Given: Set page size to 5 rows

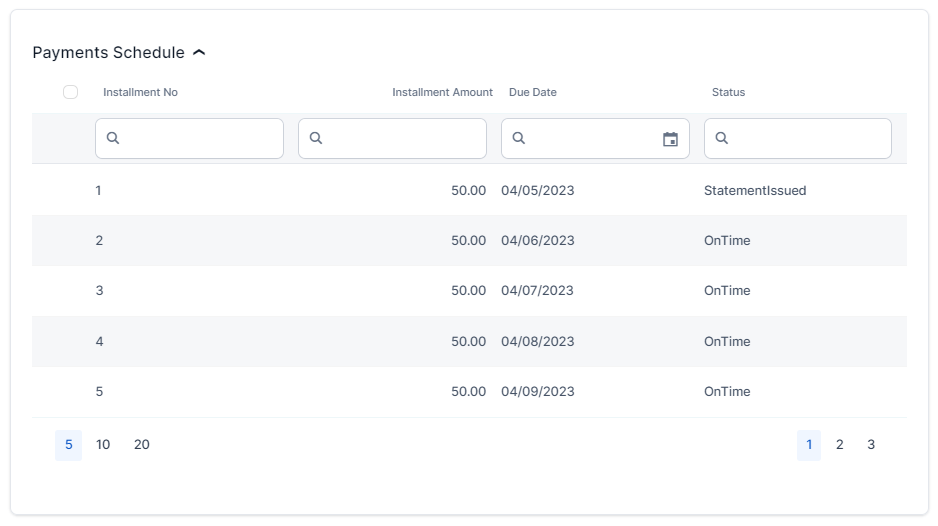Looking at the screenshot, I should (68, 445).
